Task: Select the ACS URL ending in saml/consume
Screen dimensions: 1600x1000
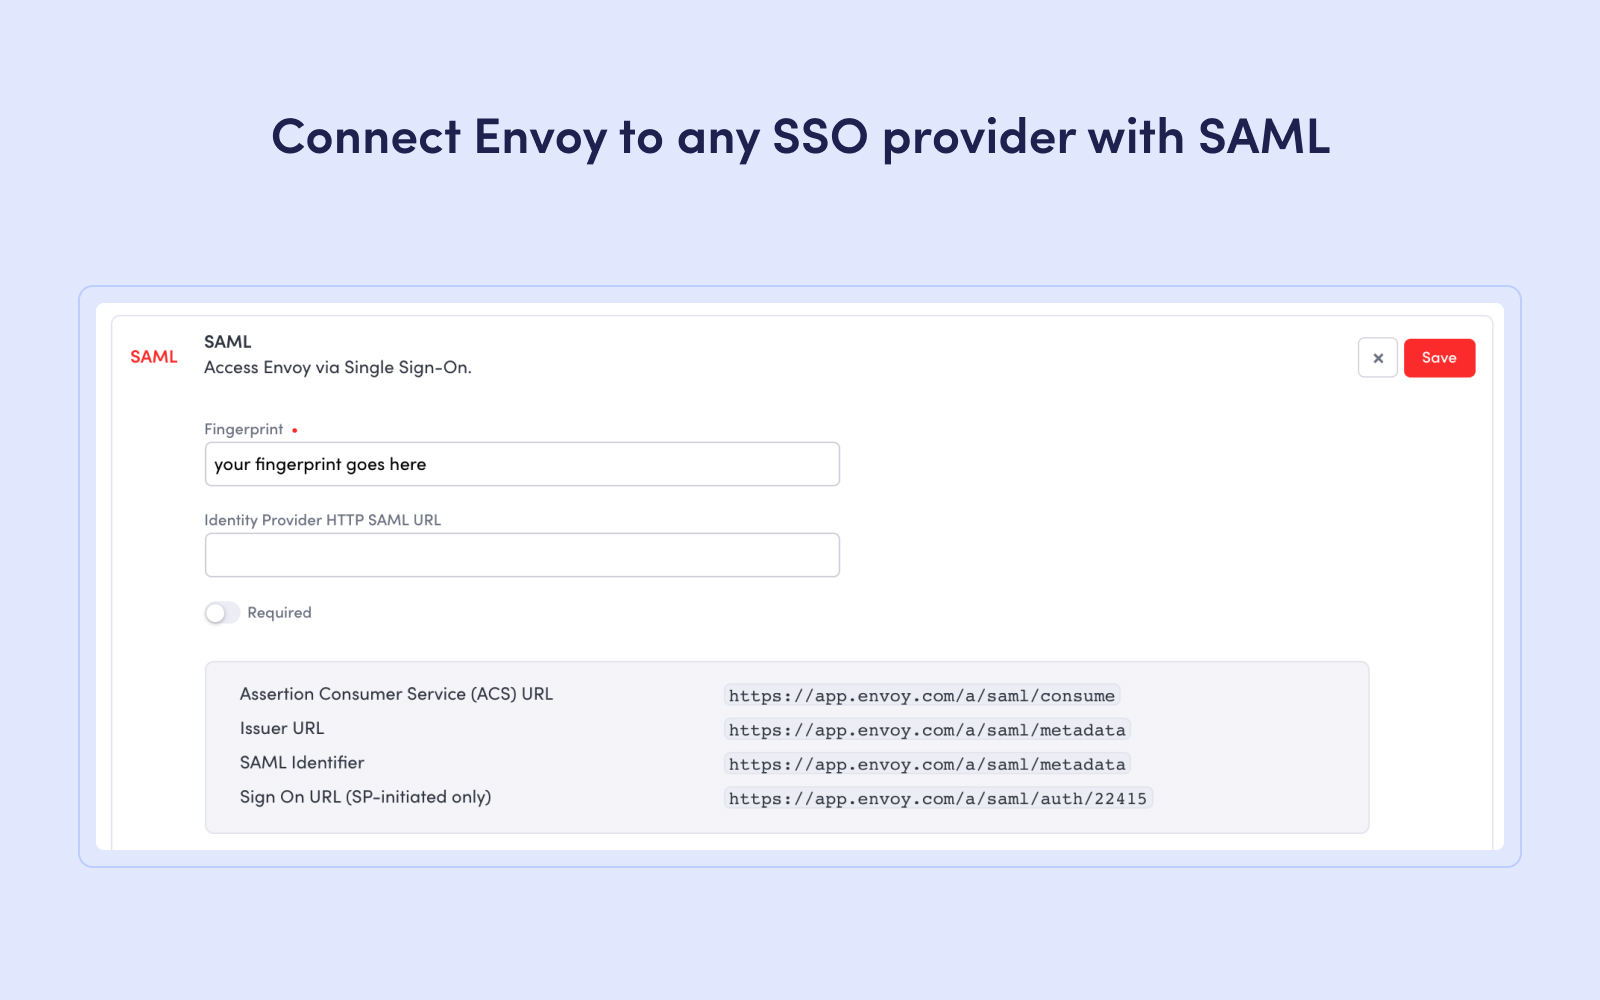Action: (921, 694)
